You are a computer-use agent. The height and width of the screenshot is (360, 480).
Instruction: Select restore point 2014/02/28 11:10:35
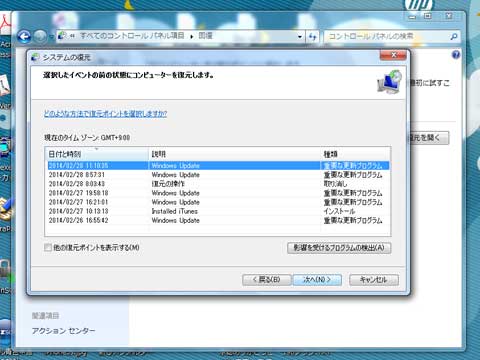click(218, 165)
